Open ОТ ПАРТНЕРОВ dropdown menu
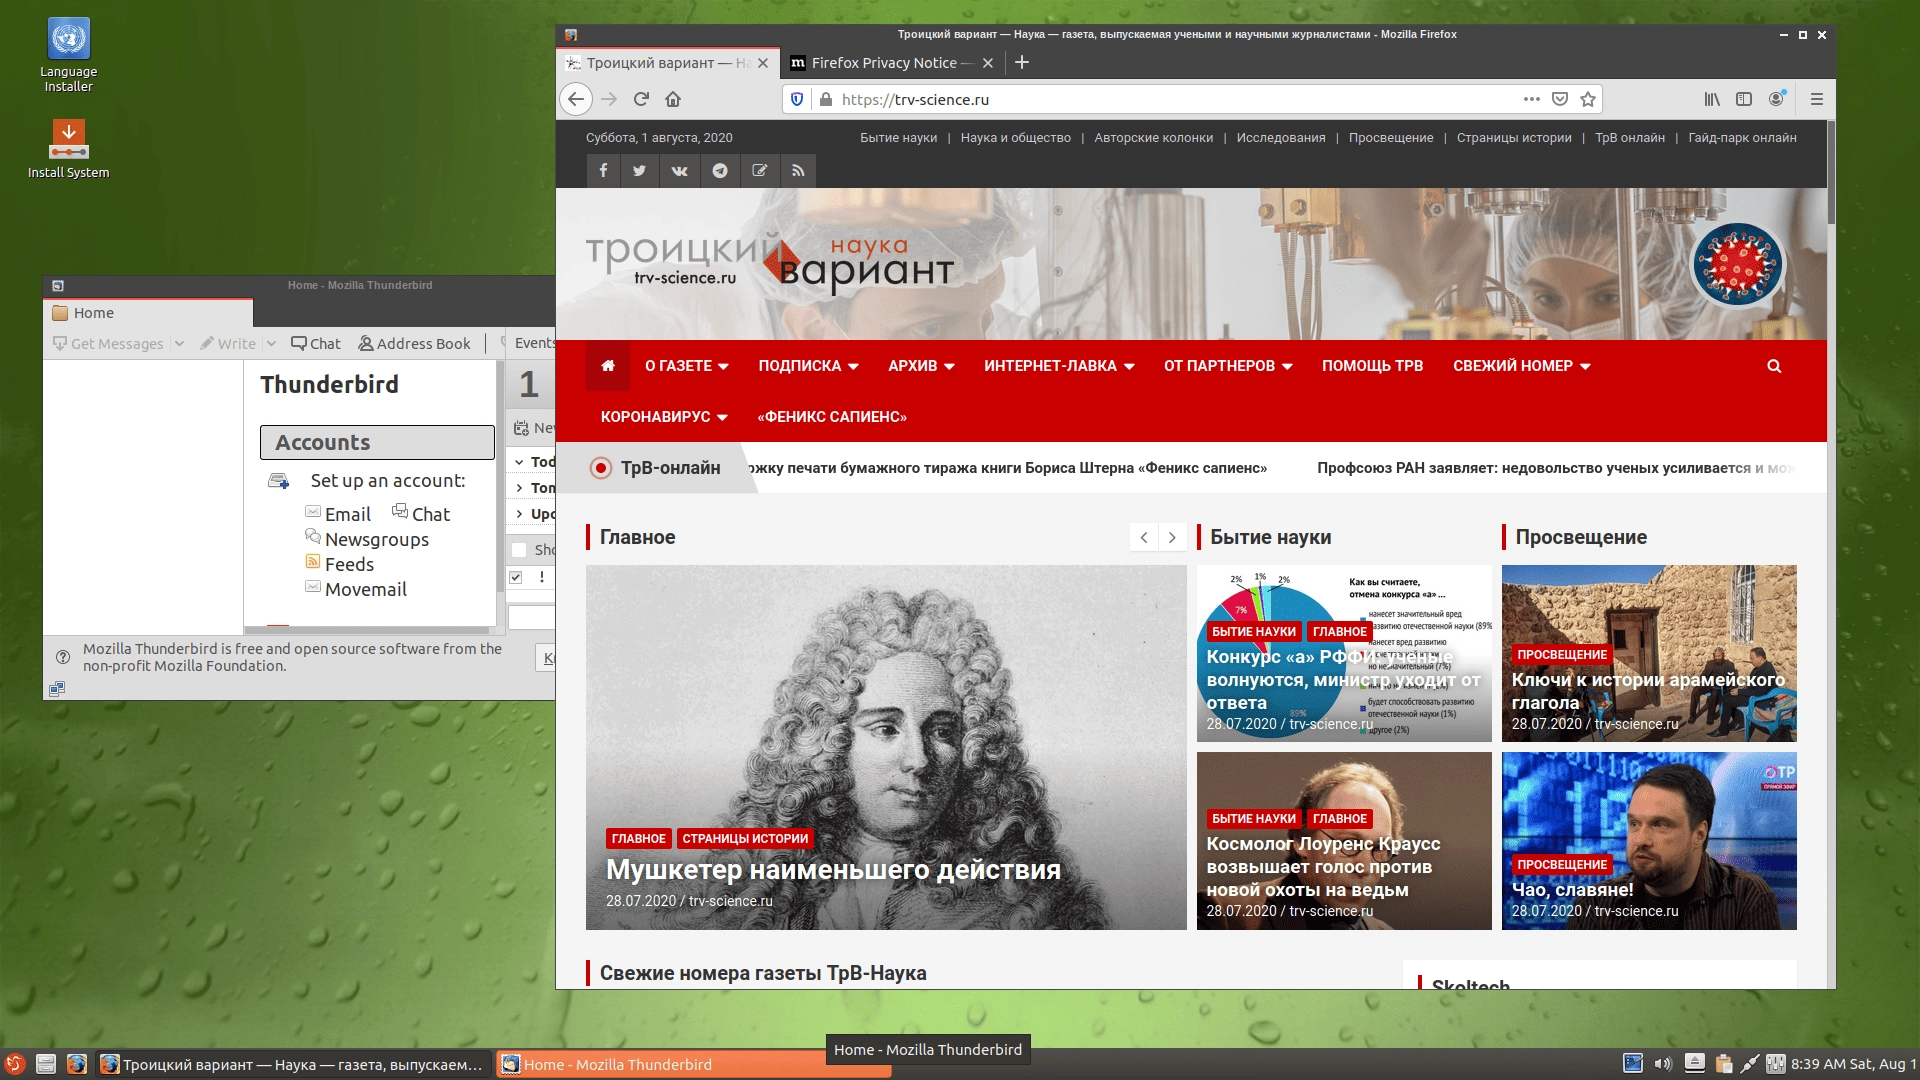The height and width of the screenshot is (1080, 1920). coord(1228,366)
